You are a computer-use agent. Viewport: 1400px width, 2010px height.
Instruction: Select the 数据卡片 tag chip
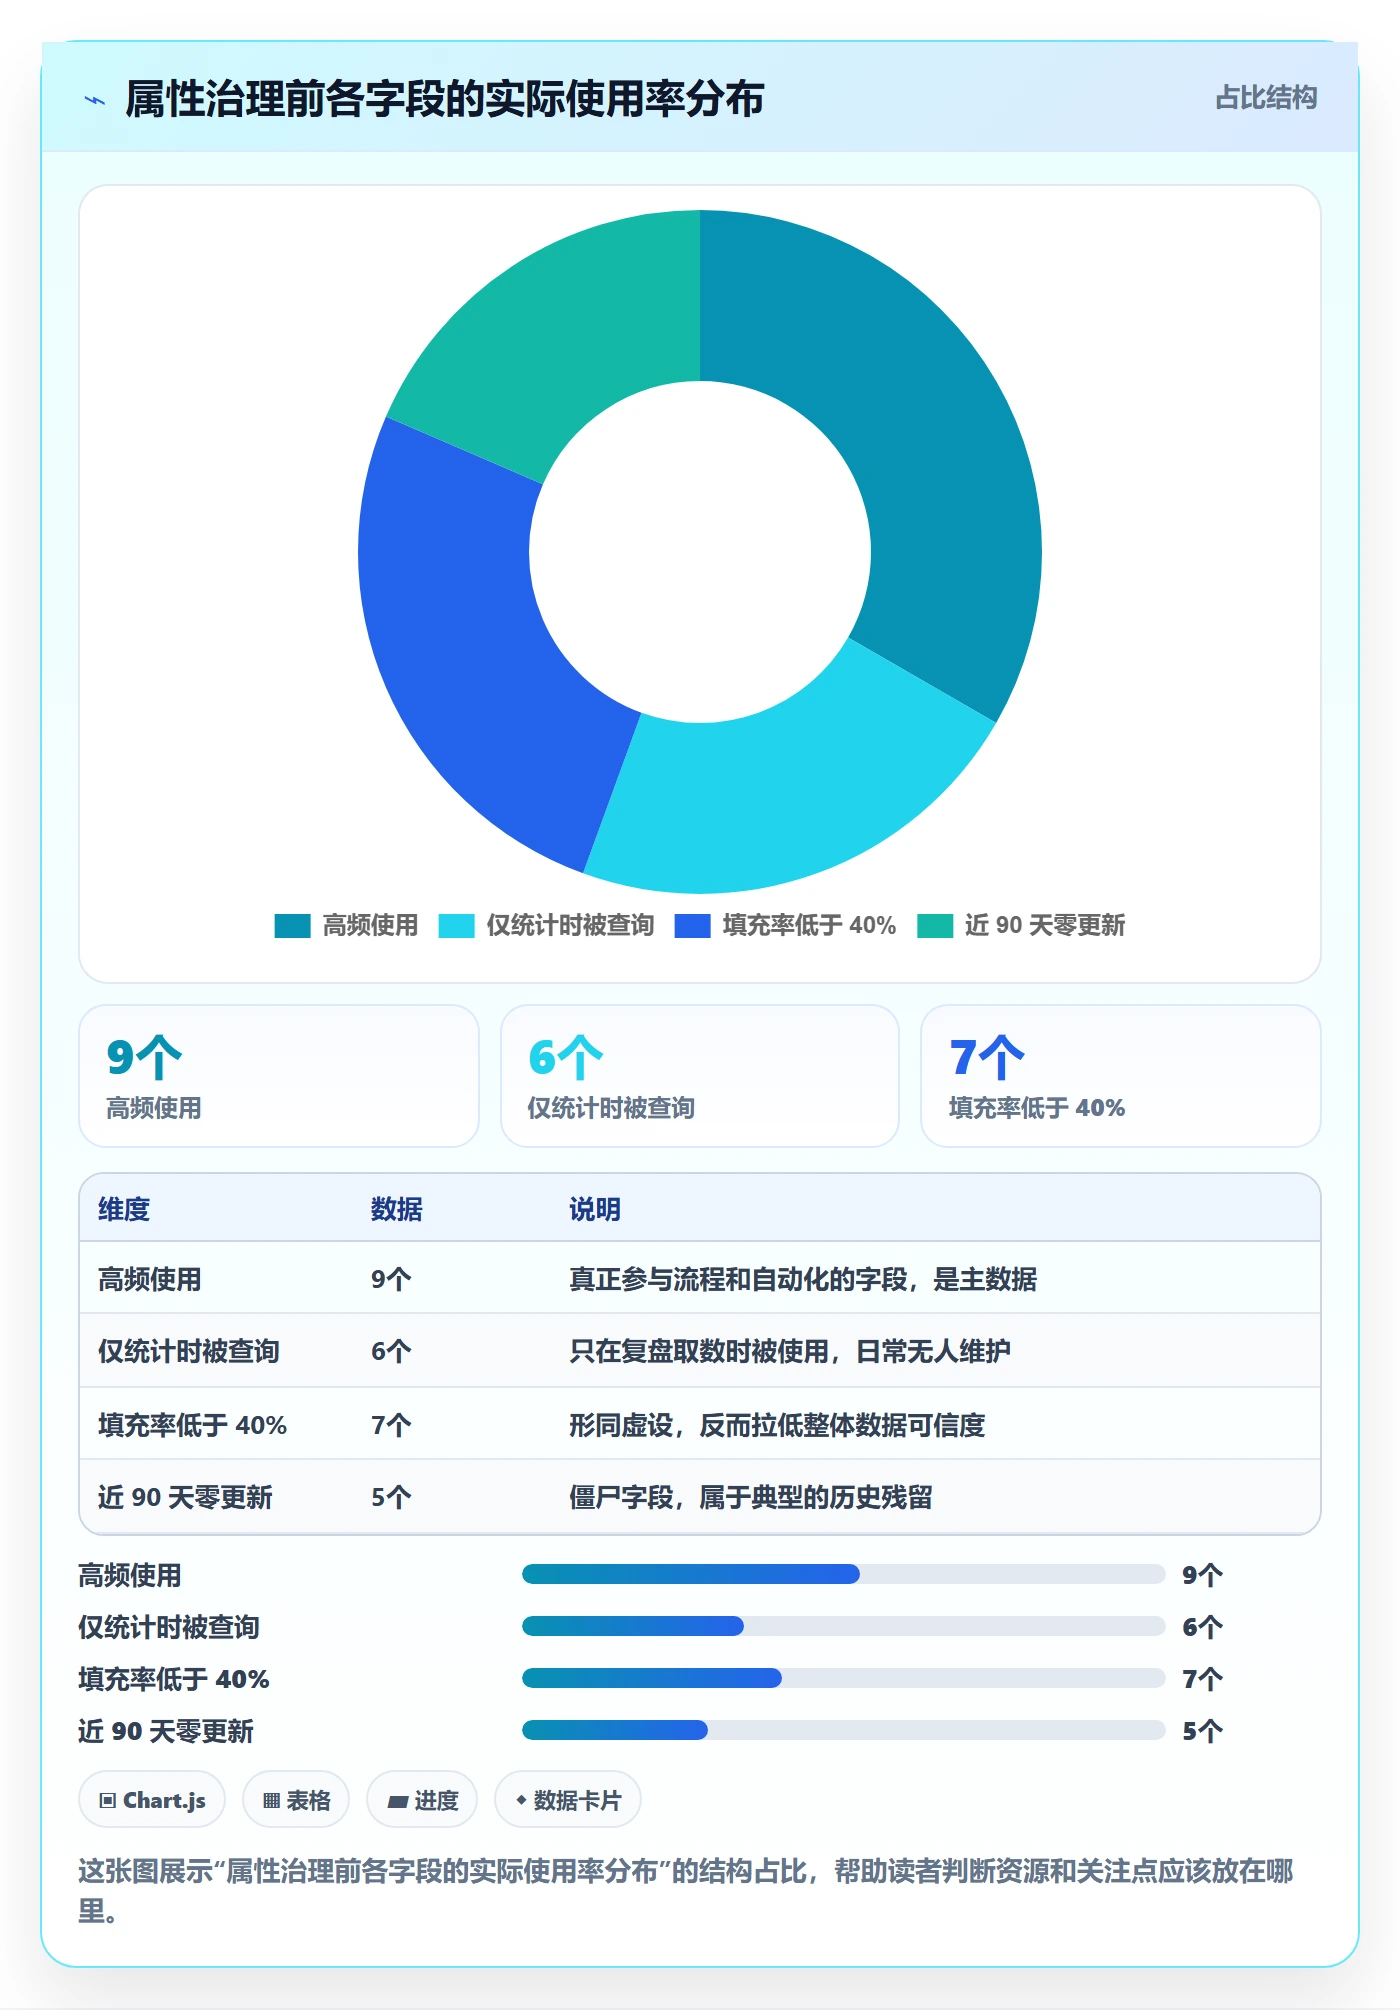(568, 1800)
